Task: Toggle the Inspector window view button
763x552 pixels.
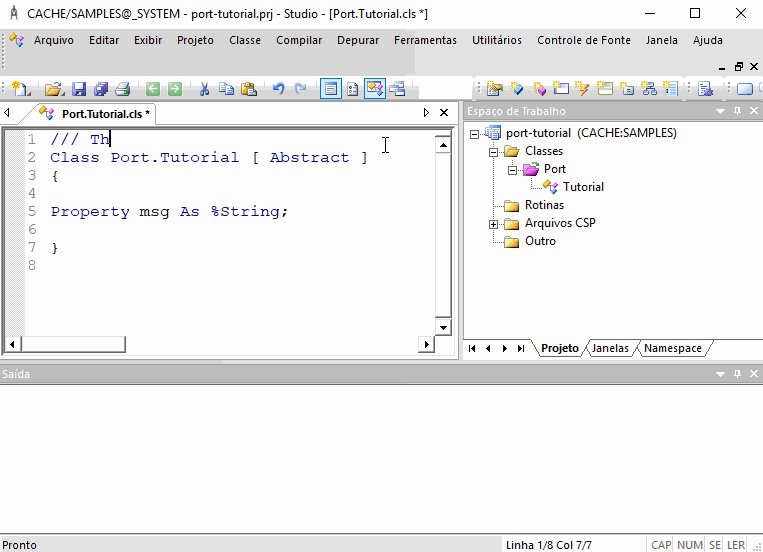Action: (x=353, y=89)
